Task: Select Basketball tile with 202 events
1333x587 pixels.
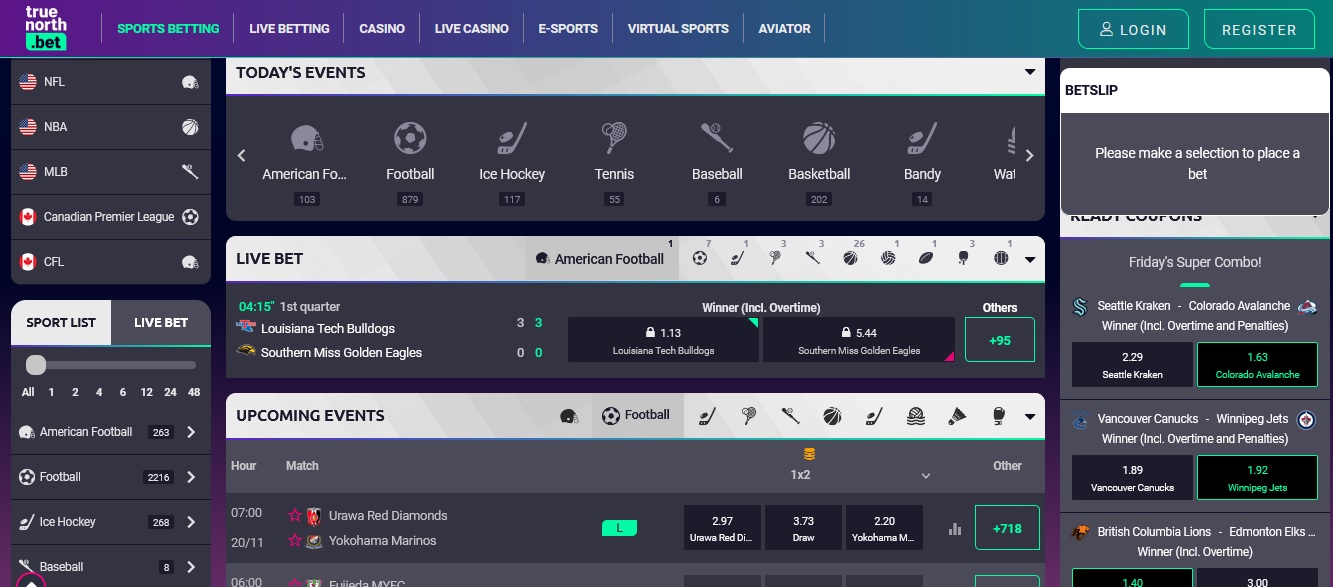Action: (819, 163)
